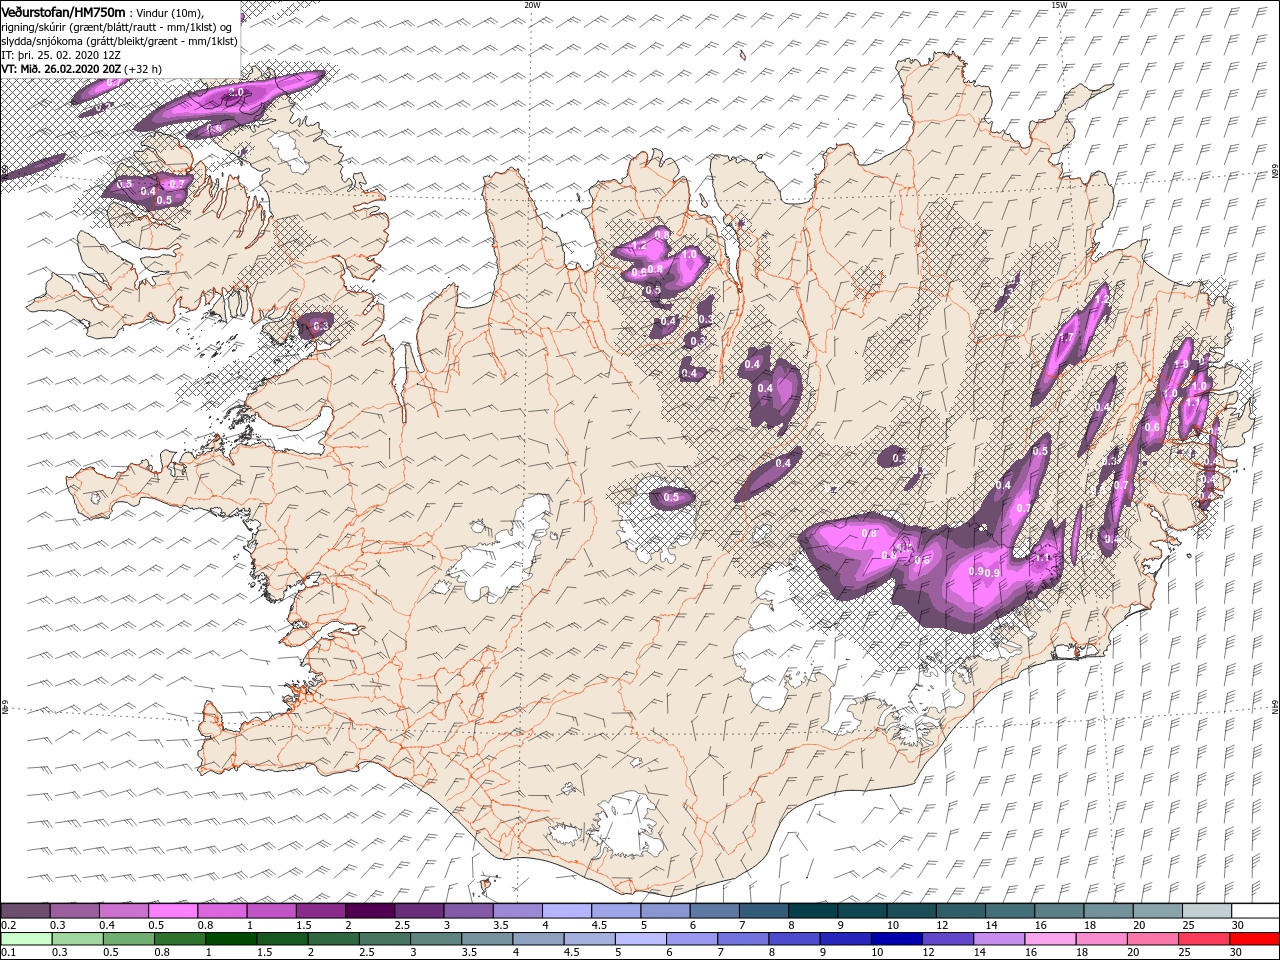This screenshot has height=960, width=1280.
Task: Pick the darkest green lower swatch between 1 and 1.5
Action: pos(230,939)
